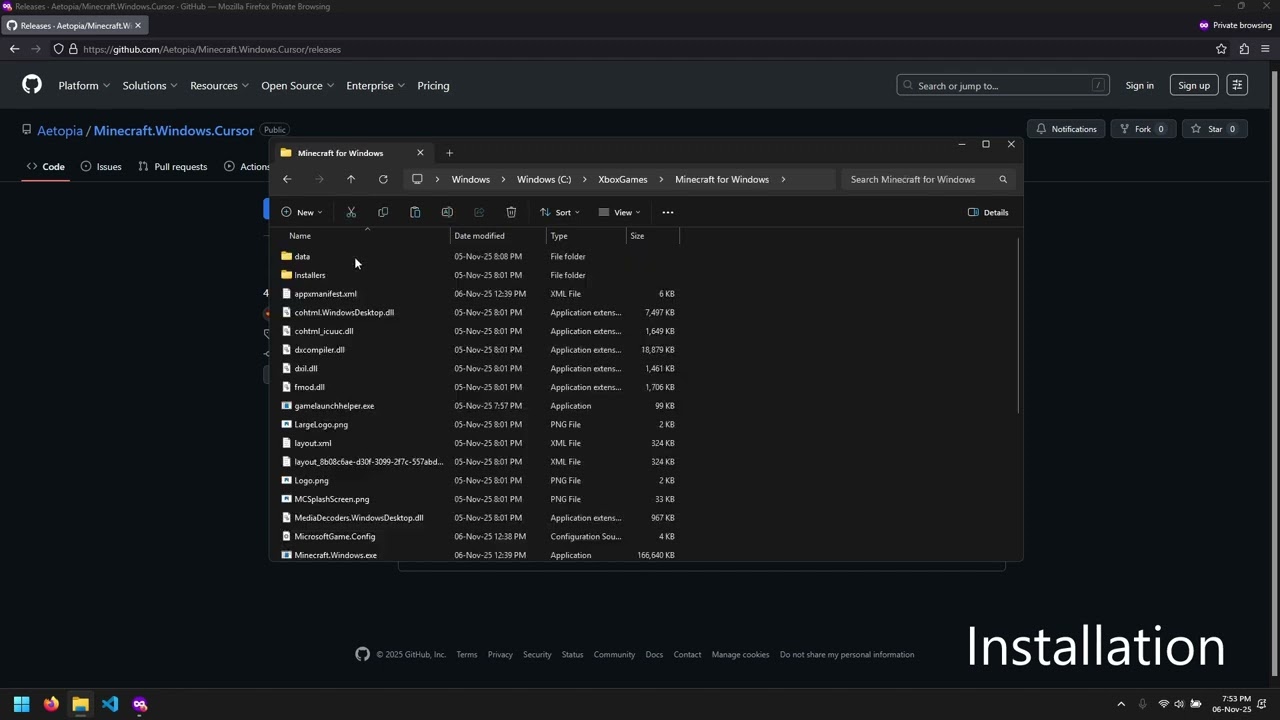Open the GitHub Platform dropdown
The image size is (1280, 720).
point(84,85)
